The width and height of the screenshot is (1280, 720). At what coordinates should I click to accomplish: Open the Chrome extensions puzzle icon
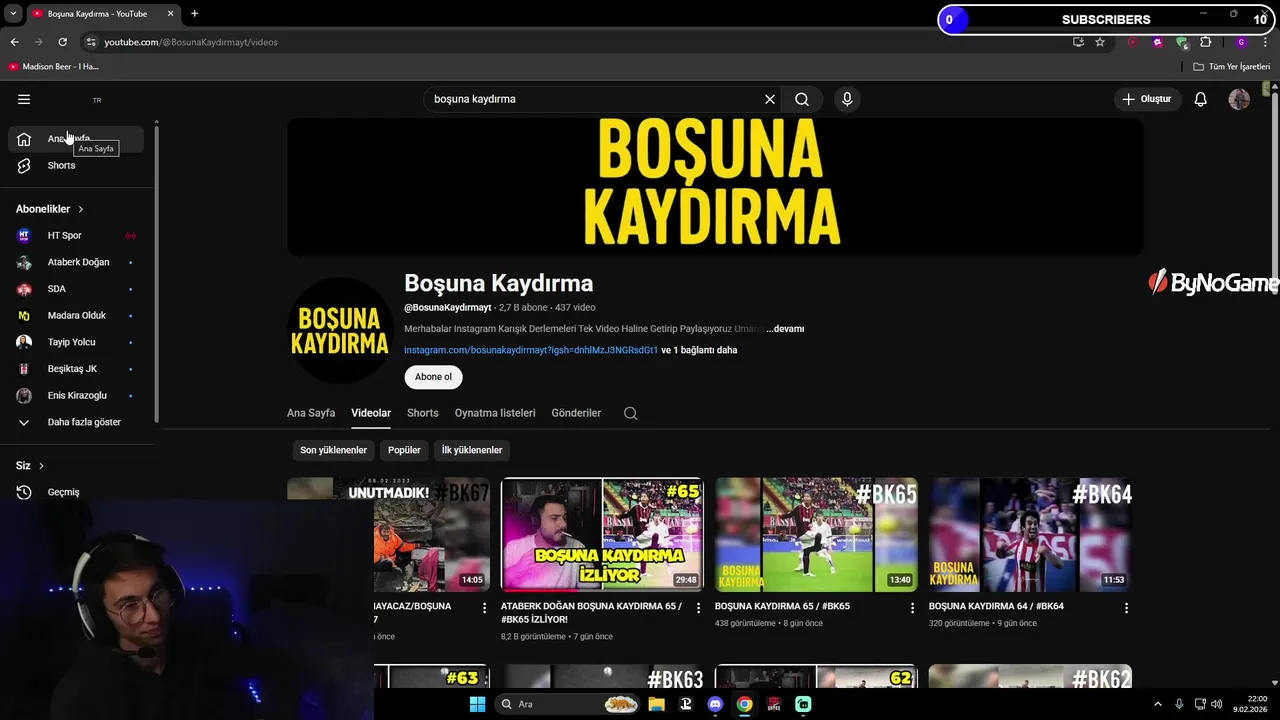[x=1205, y=42]
